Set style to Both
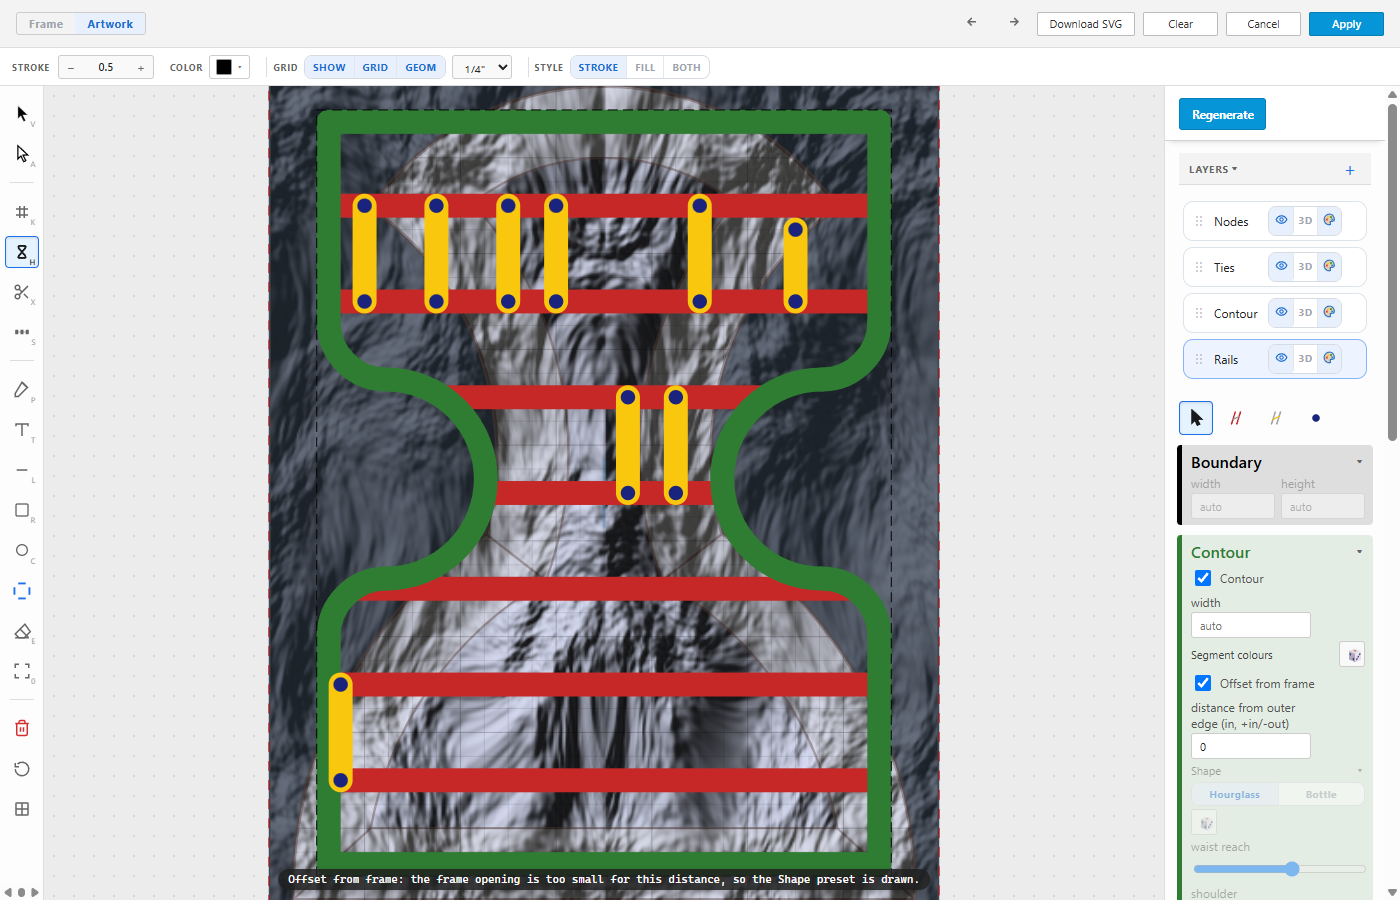 686,68
